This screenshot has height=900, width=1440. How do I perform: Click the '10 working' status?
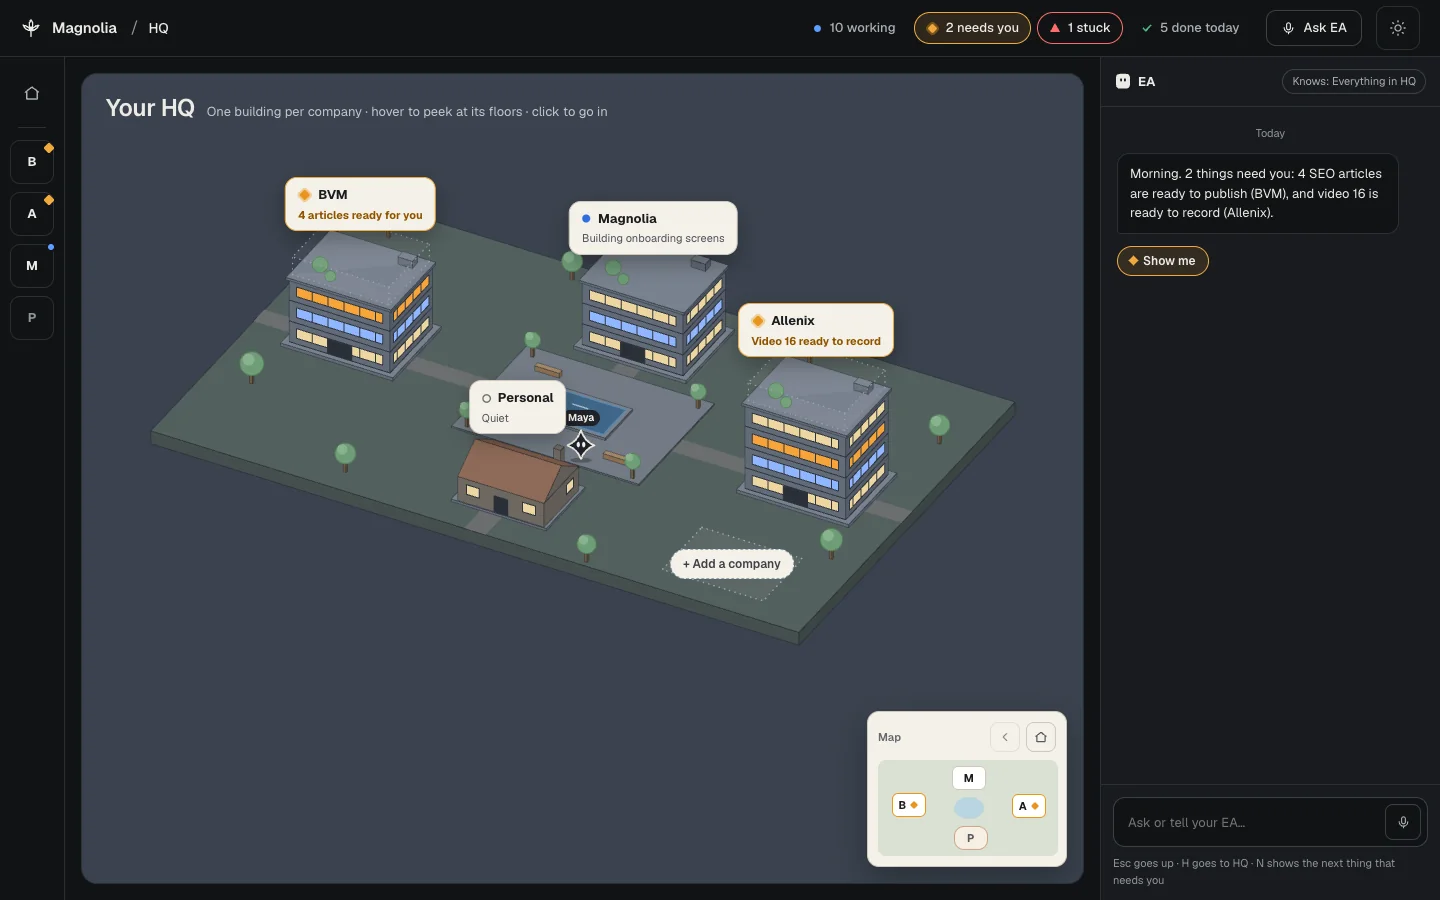[x=854, y=28]
